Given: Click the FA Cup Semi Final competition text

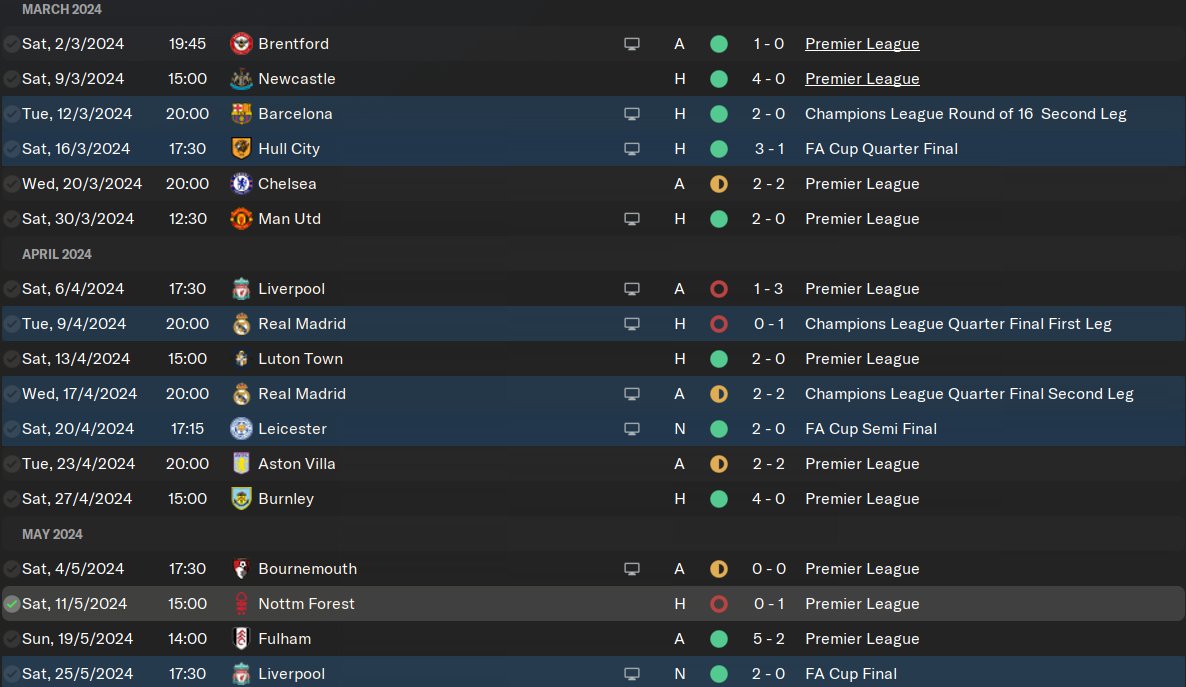Looking at the screenshot, I should (870, 429).
